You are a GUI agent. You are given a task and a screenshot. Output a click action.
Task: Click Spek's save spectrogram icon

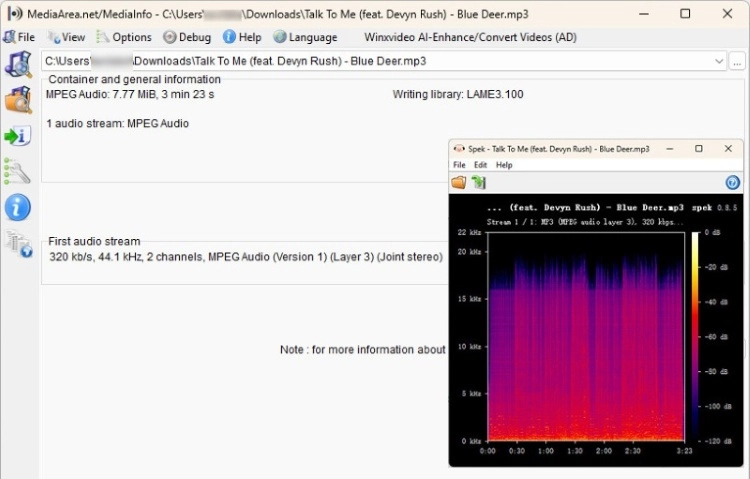tap(479, 182)
